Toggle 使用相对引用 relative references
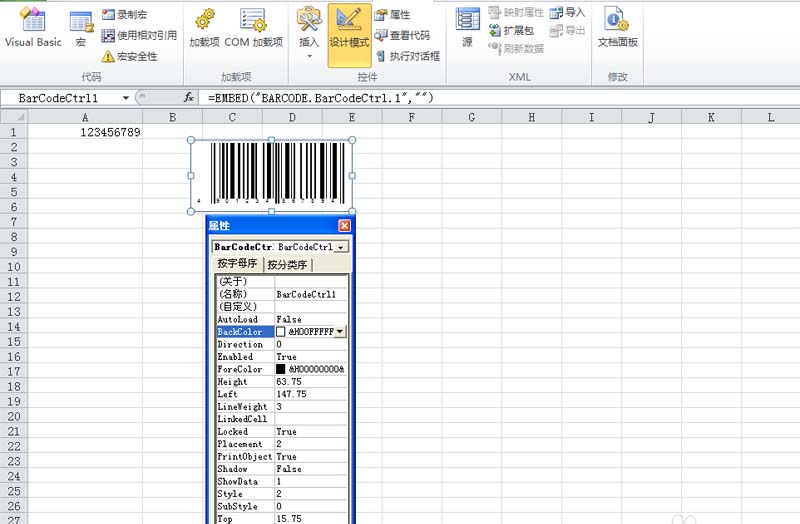 pos(139,35)
